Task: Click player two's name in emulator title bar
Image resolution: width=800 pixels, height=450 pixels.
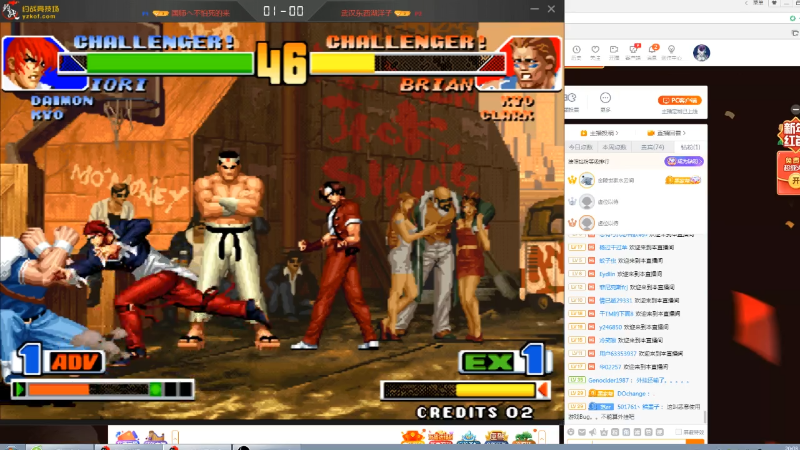Action: pyautogui.click(x=366, y=13)
